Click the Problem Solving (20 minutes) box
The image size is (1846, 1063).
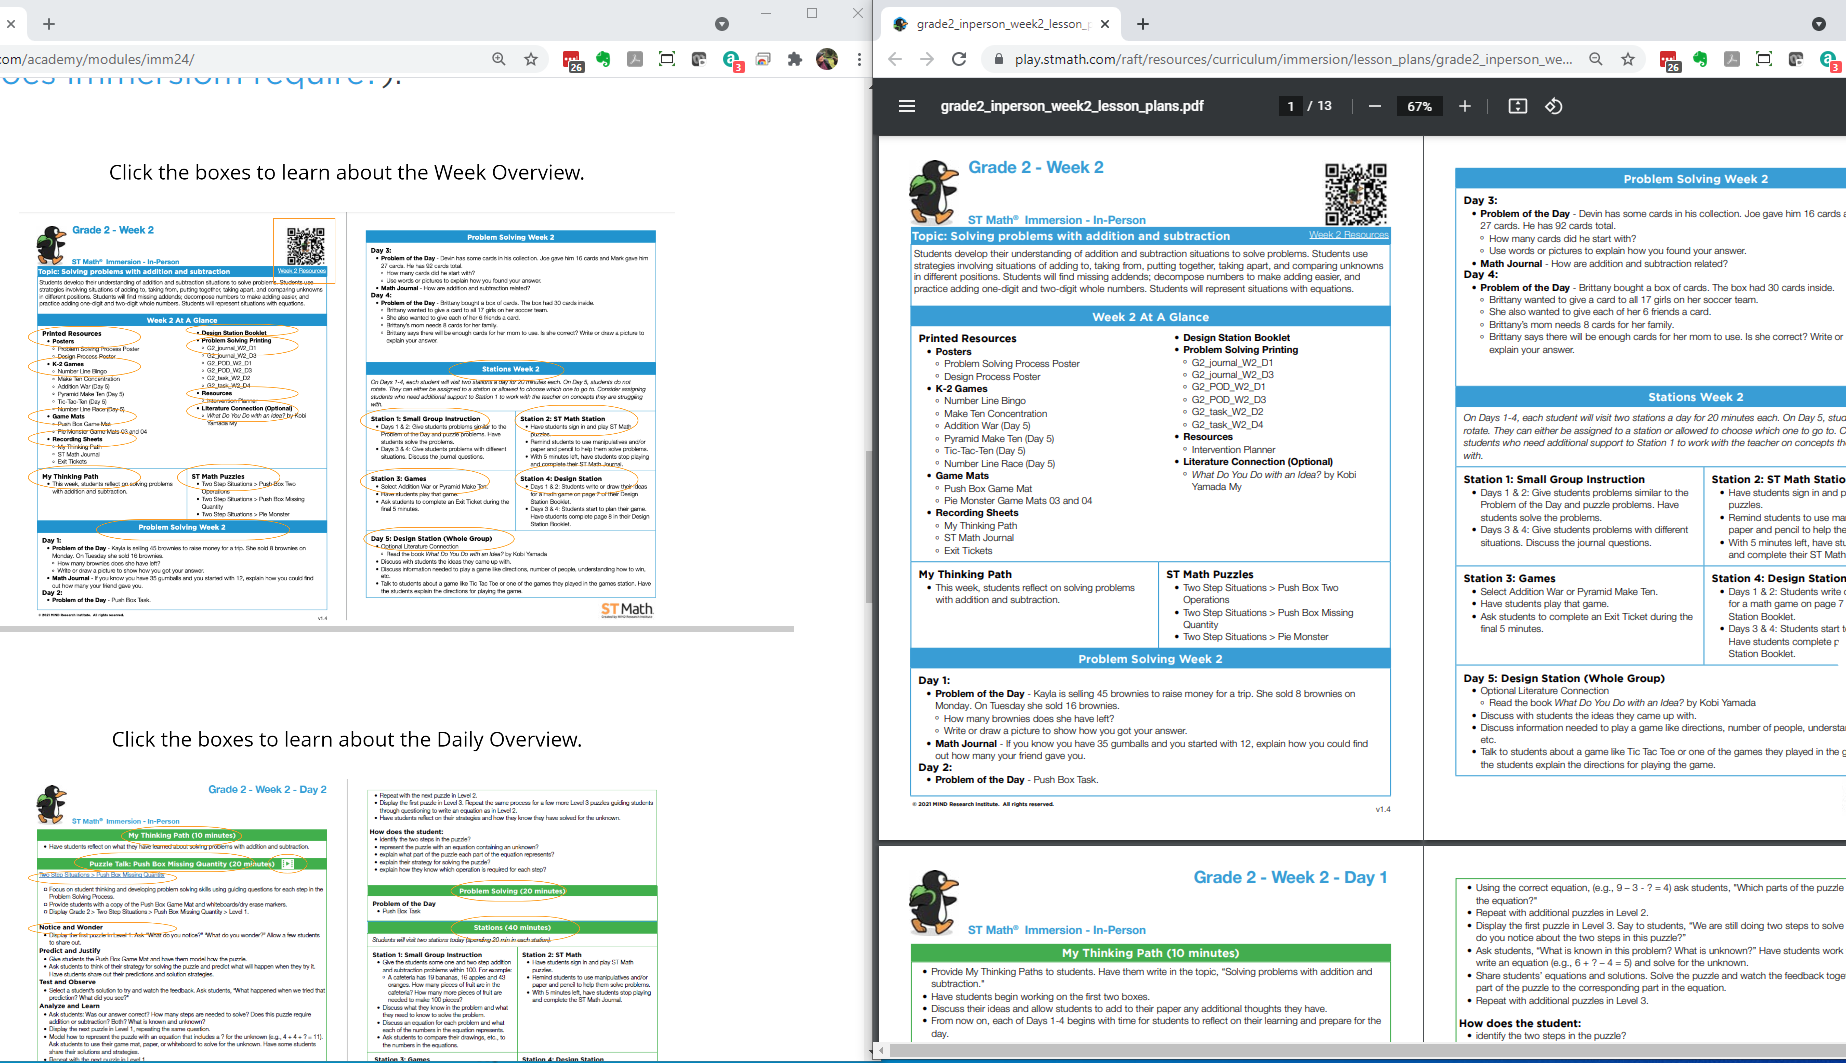511,891
